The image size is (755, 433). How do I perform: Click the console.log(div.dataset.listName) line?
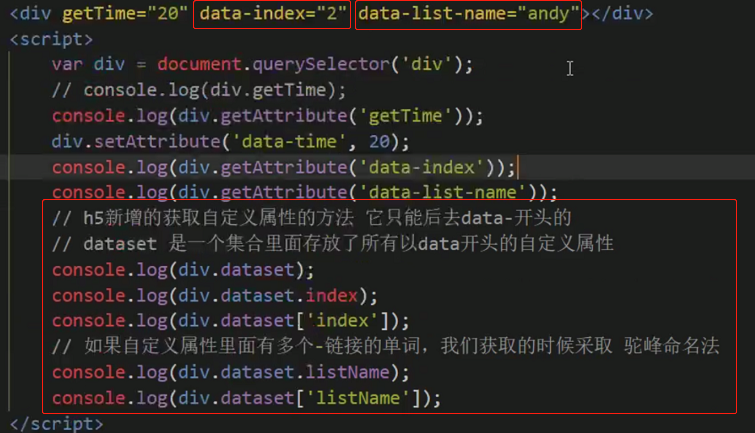click(x=231, y=372)
